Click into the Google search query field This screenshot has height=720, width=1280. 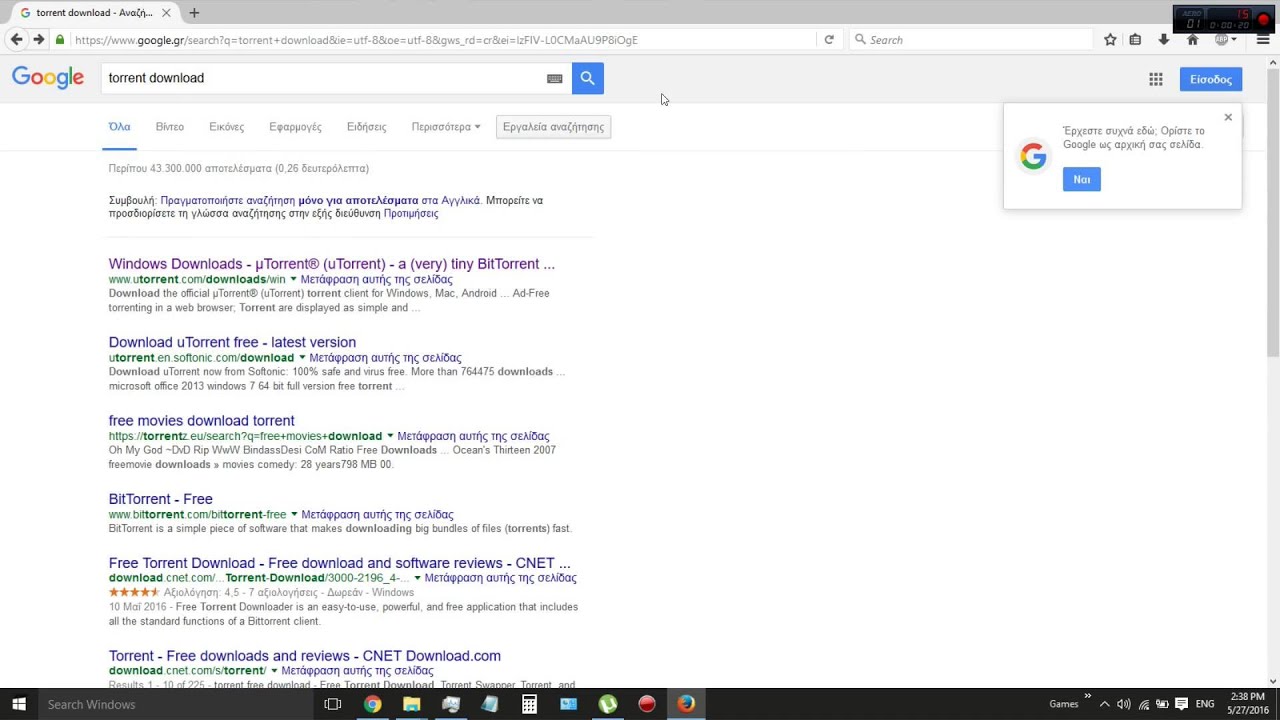[x=325, y=78]
